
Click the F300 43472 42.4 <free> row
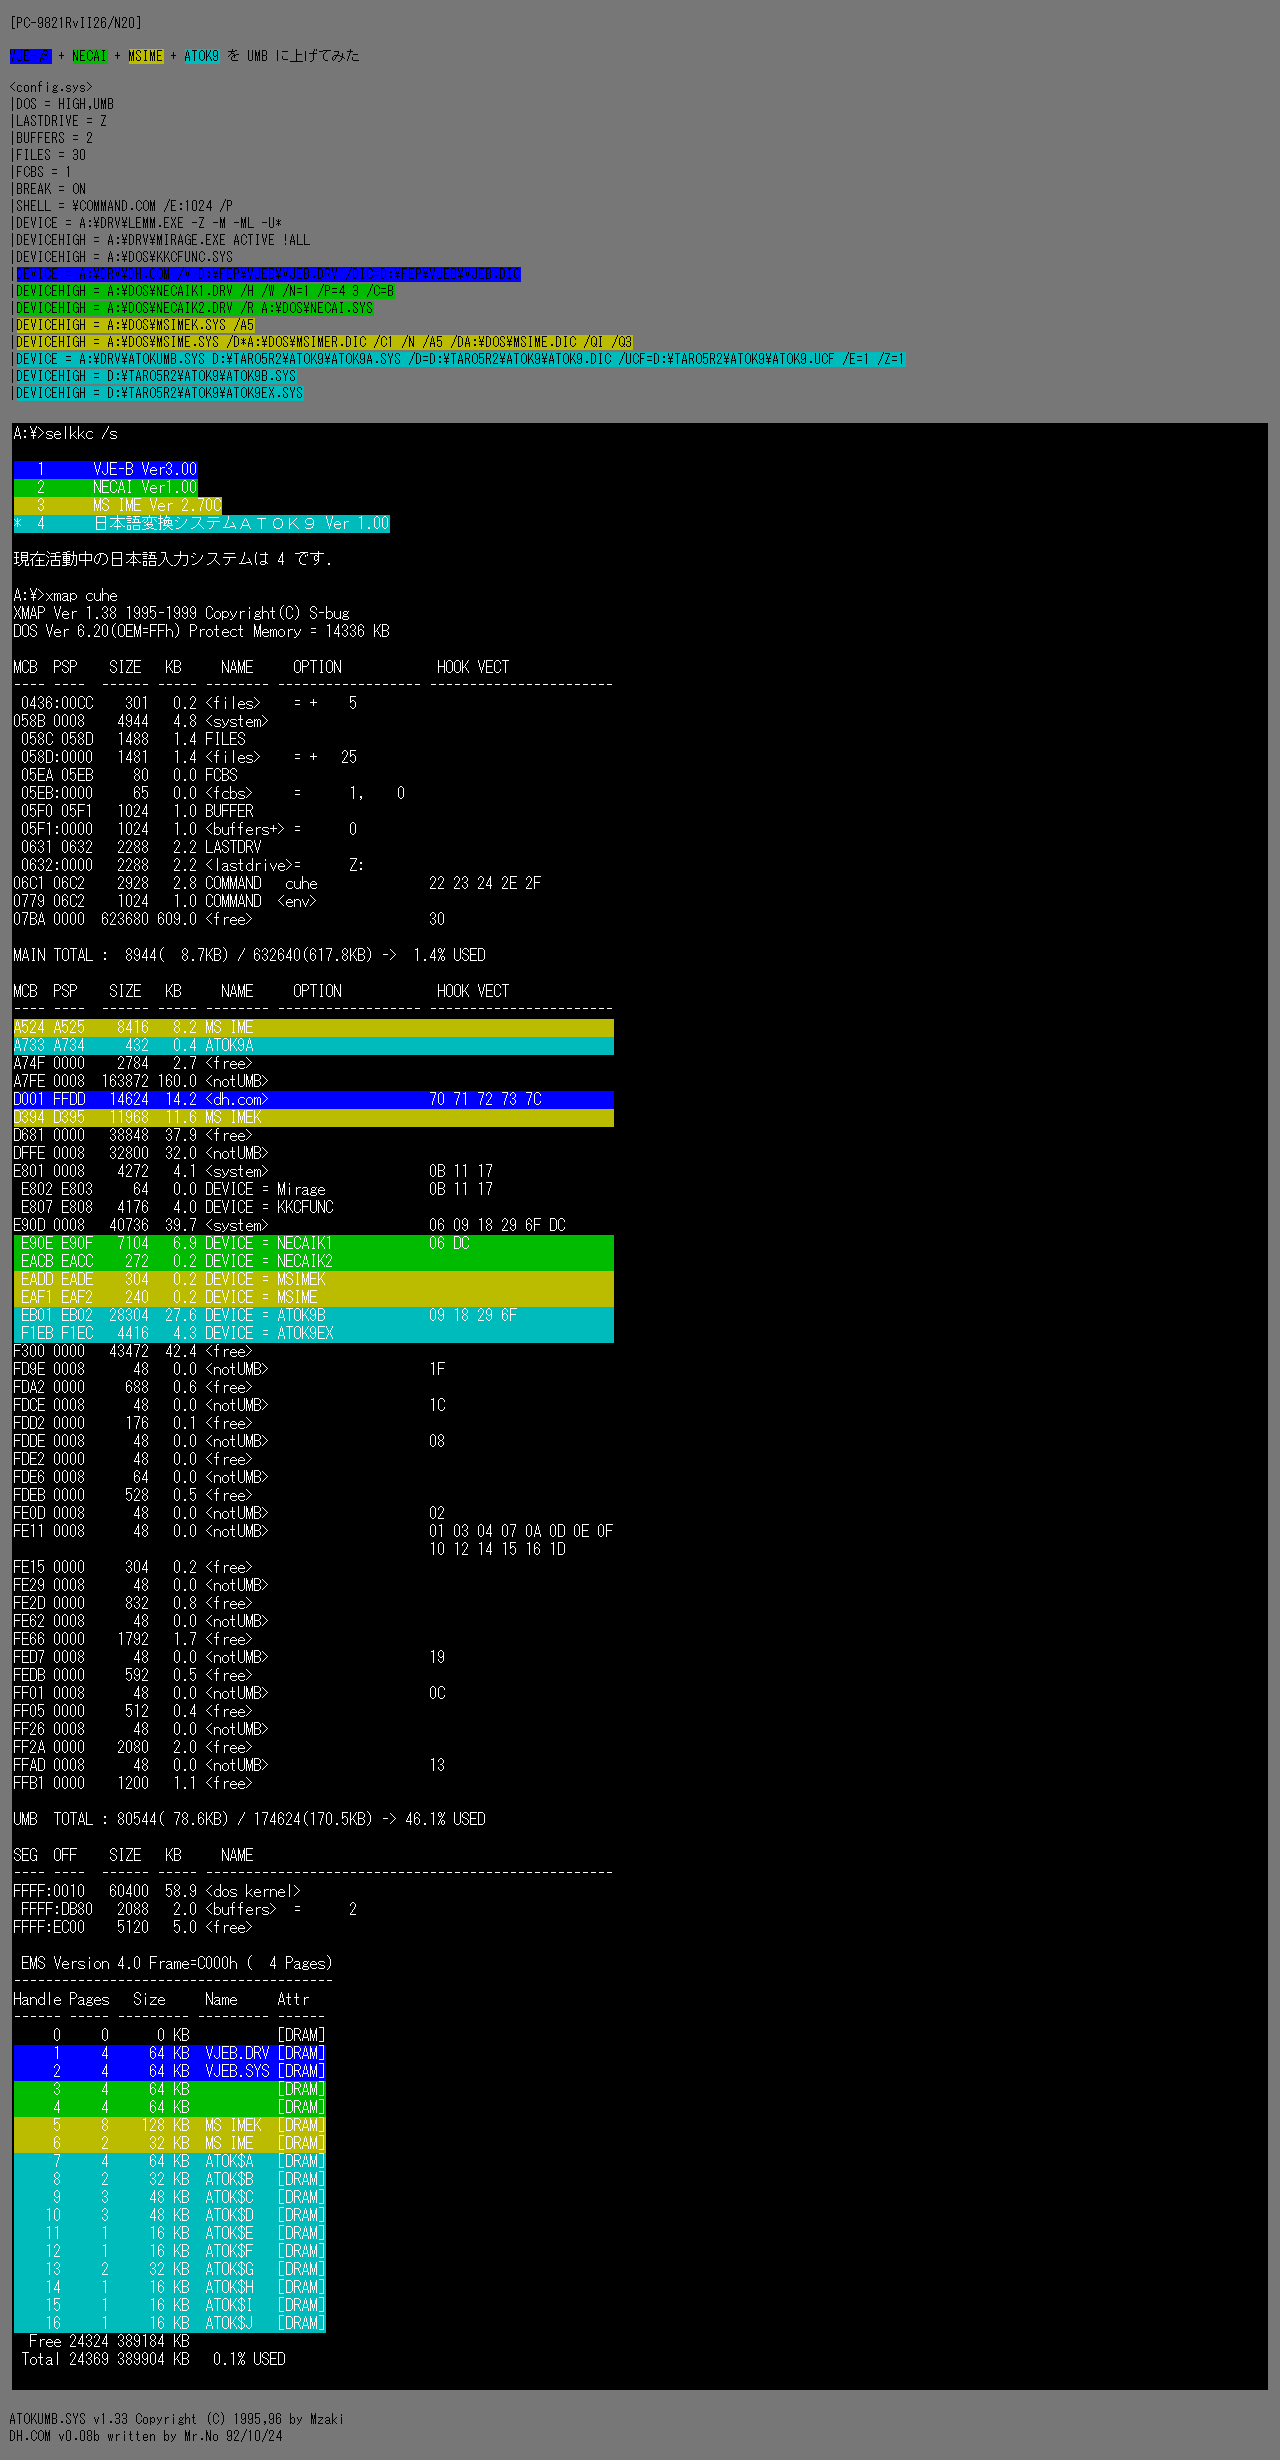click(133, 1352)
